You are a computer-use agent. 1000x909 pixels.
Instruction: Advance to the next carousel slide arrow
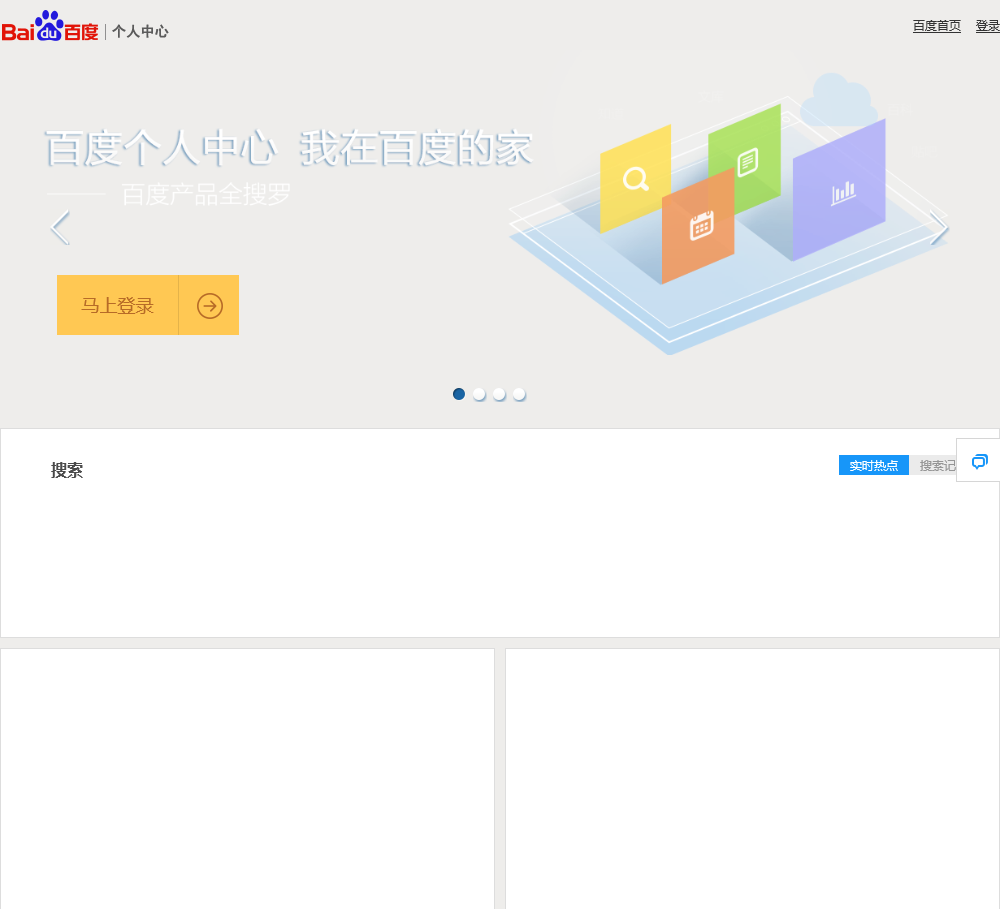(x=938, y=228)
